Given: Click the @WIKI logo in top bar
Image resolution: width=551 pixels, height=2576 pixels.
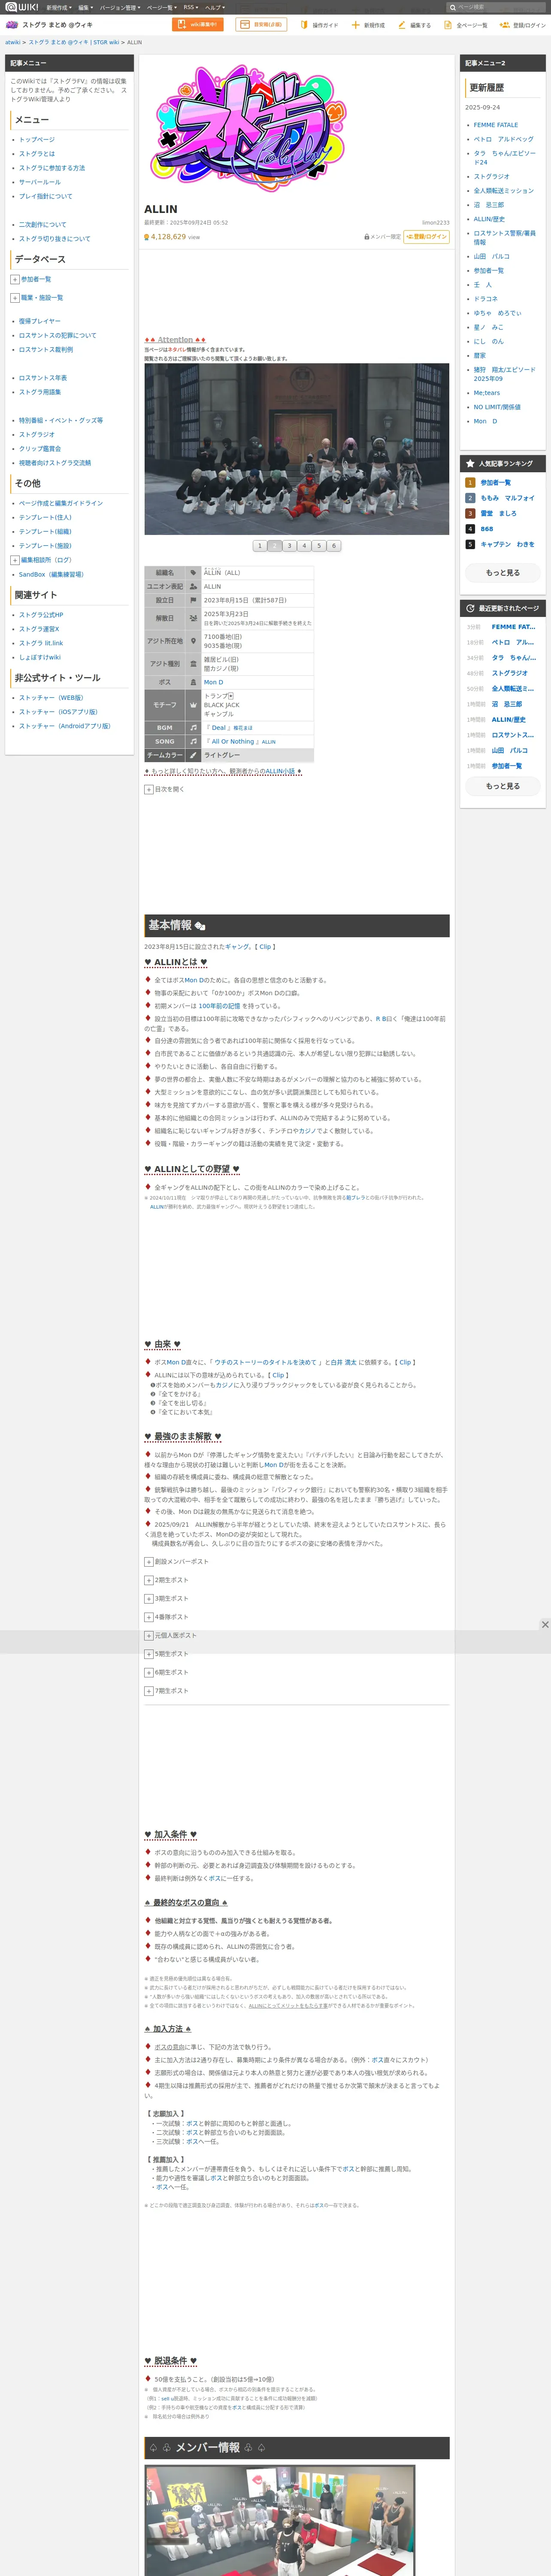Looking at the screenshot, I should [22, 7].
